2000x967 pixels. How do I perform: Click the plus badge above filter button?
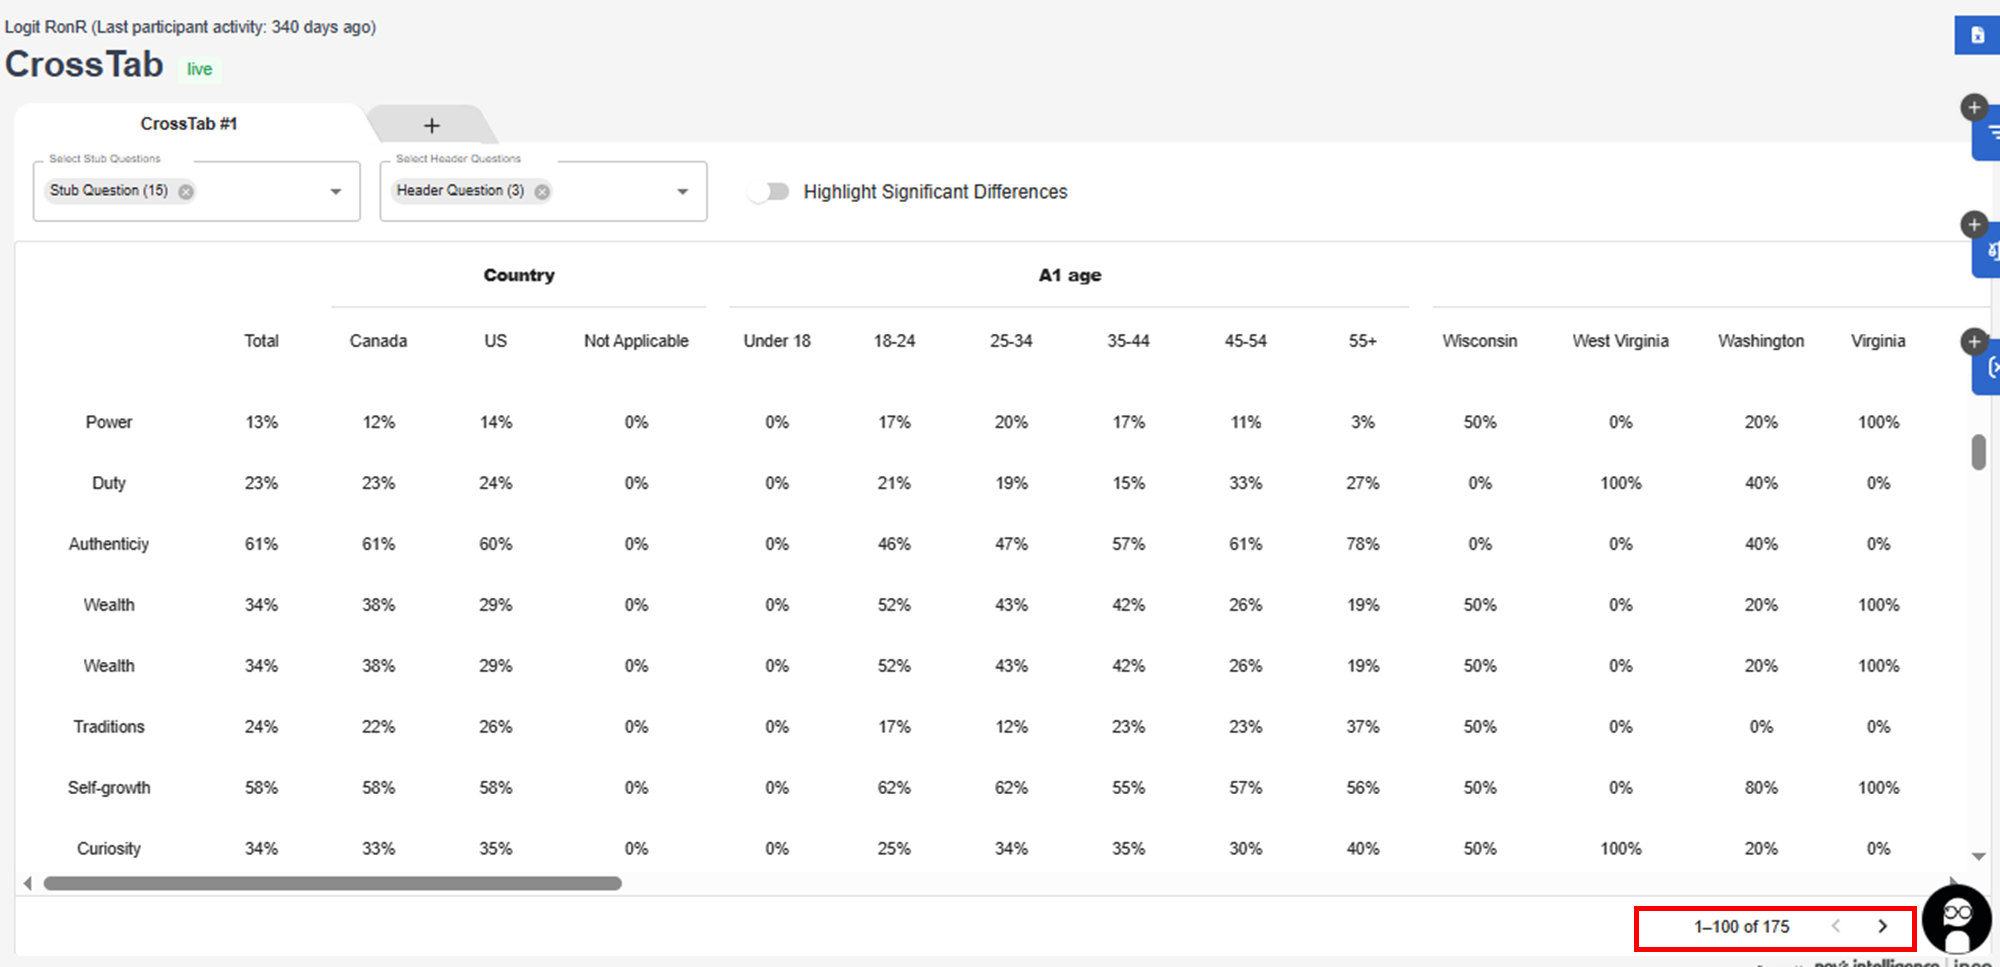pos(1973,108)
